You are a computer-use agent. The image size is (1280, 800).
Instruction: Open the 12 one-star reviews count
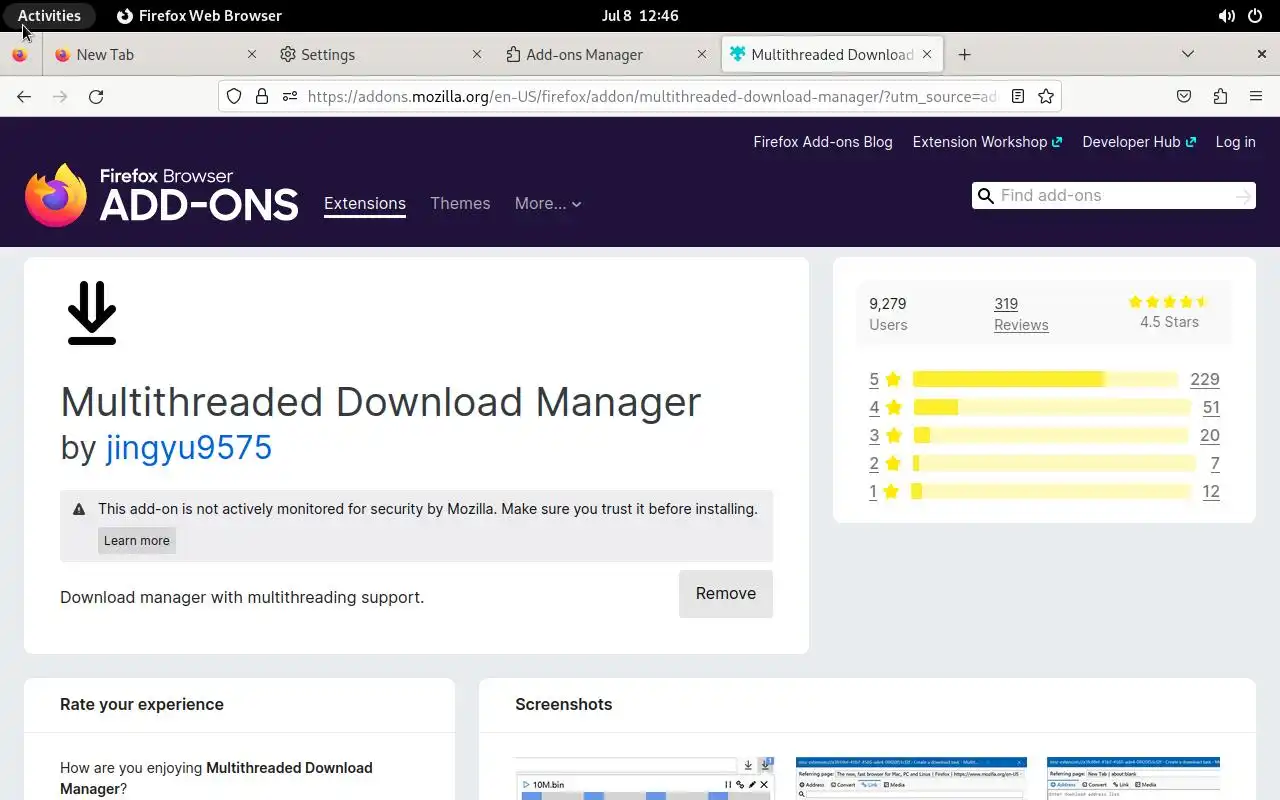point(1211,492)
